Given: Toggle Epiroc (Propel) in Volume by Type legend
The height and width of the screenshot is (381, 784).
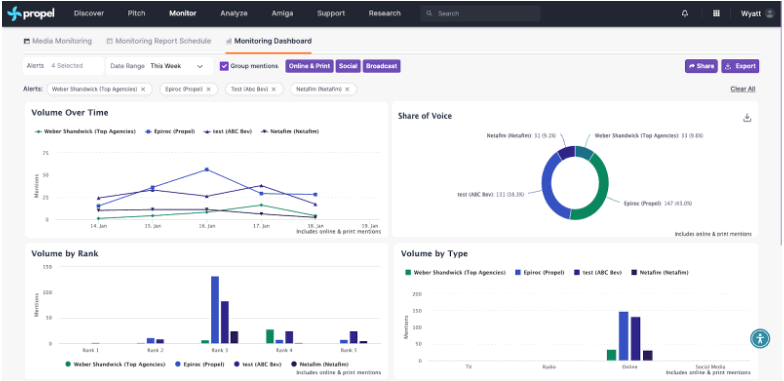Looking at the screenshot, I should 540,272.
